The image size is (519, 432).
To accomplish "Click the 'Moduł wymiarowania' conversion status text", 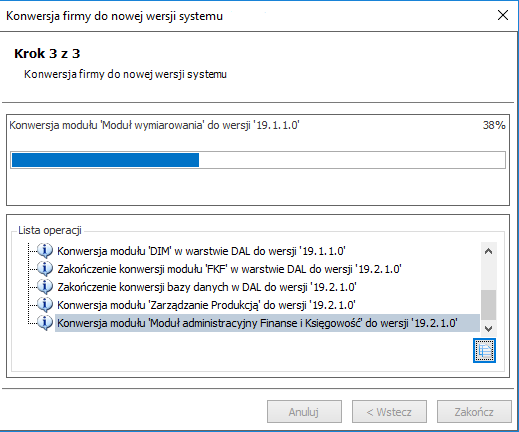I will pyautogui.click(x=154, y=125).
